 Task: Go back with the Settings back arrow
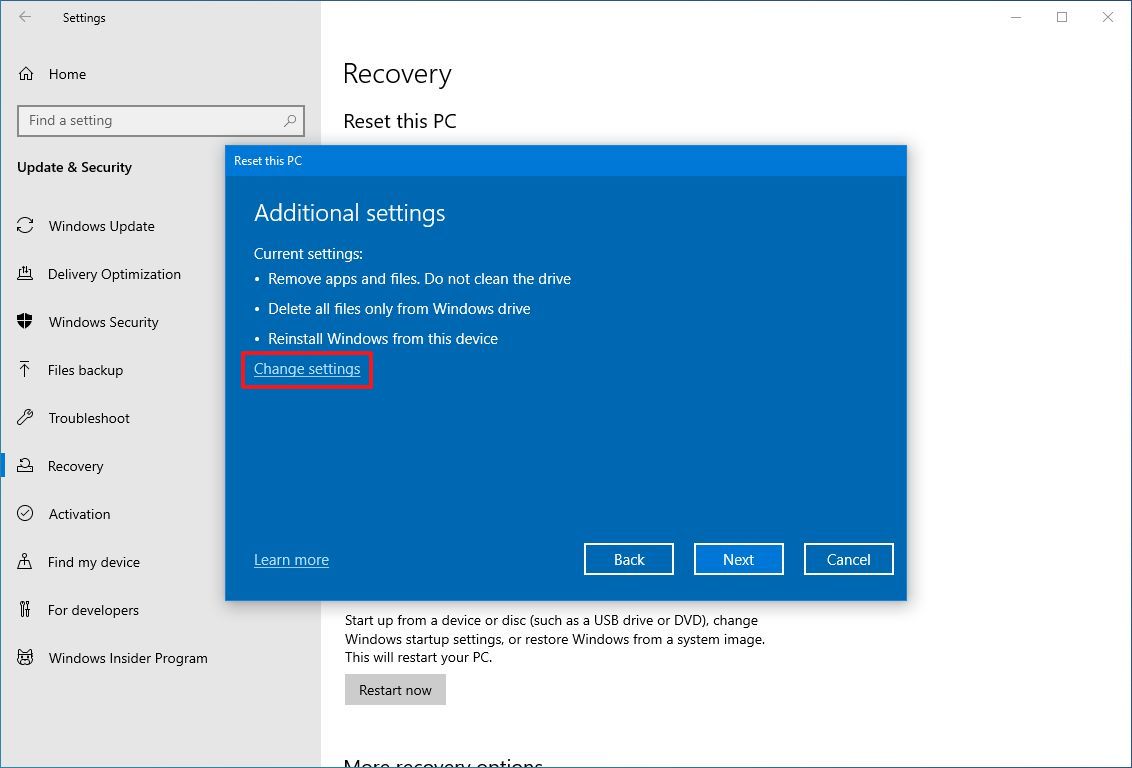25,17
